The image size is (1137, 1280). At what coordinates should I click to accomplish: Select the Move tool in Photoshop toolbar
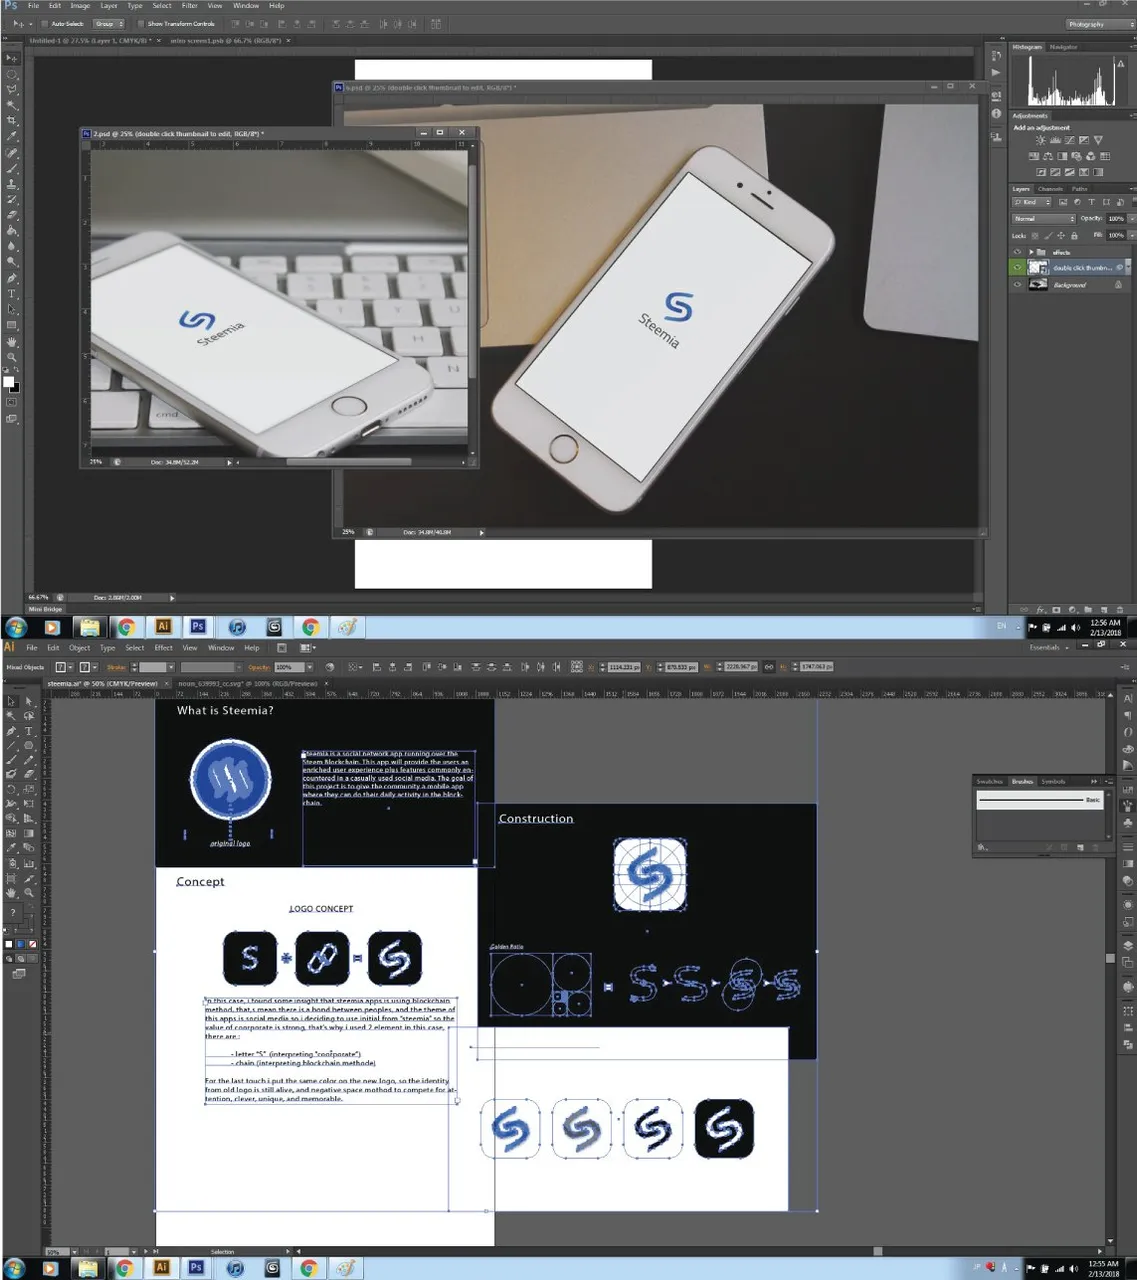(x=12, y=58)
